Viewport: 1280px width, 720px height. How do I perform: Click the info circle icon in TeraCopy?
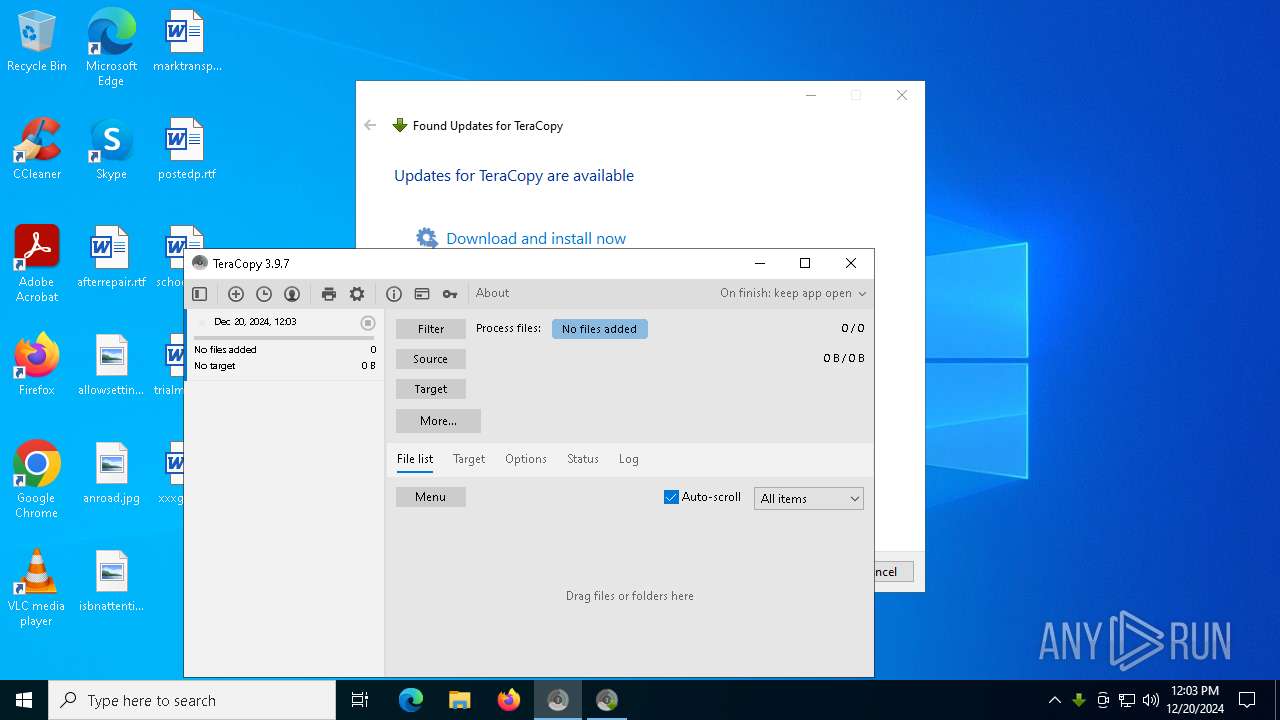394,294
